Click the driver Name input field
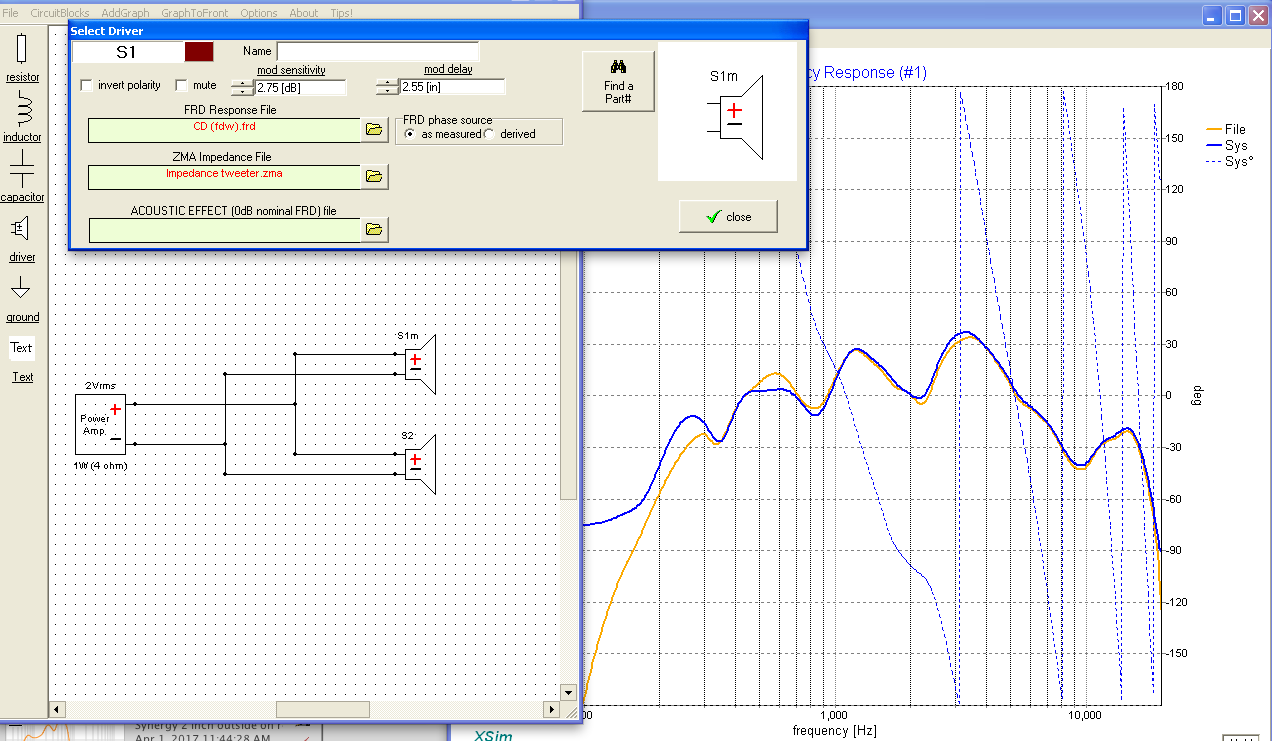 (x=378, y=51)
